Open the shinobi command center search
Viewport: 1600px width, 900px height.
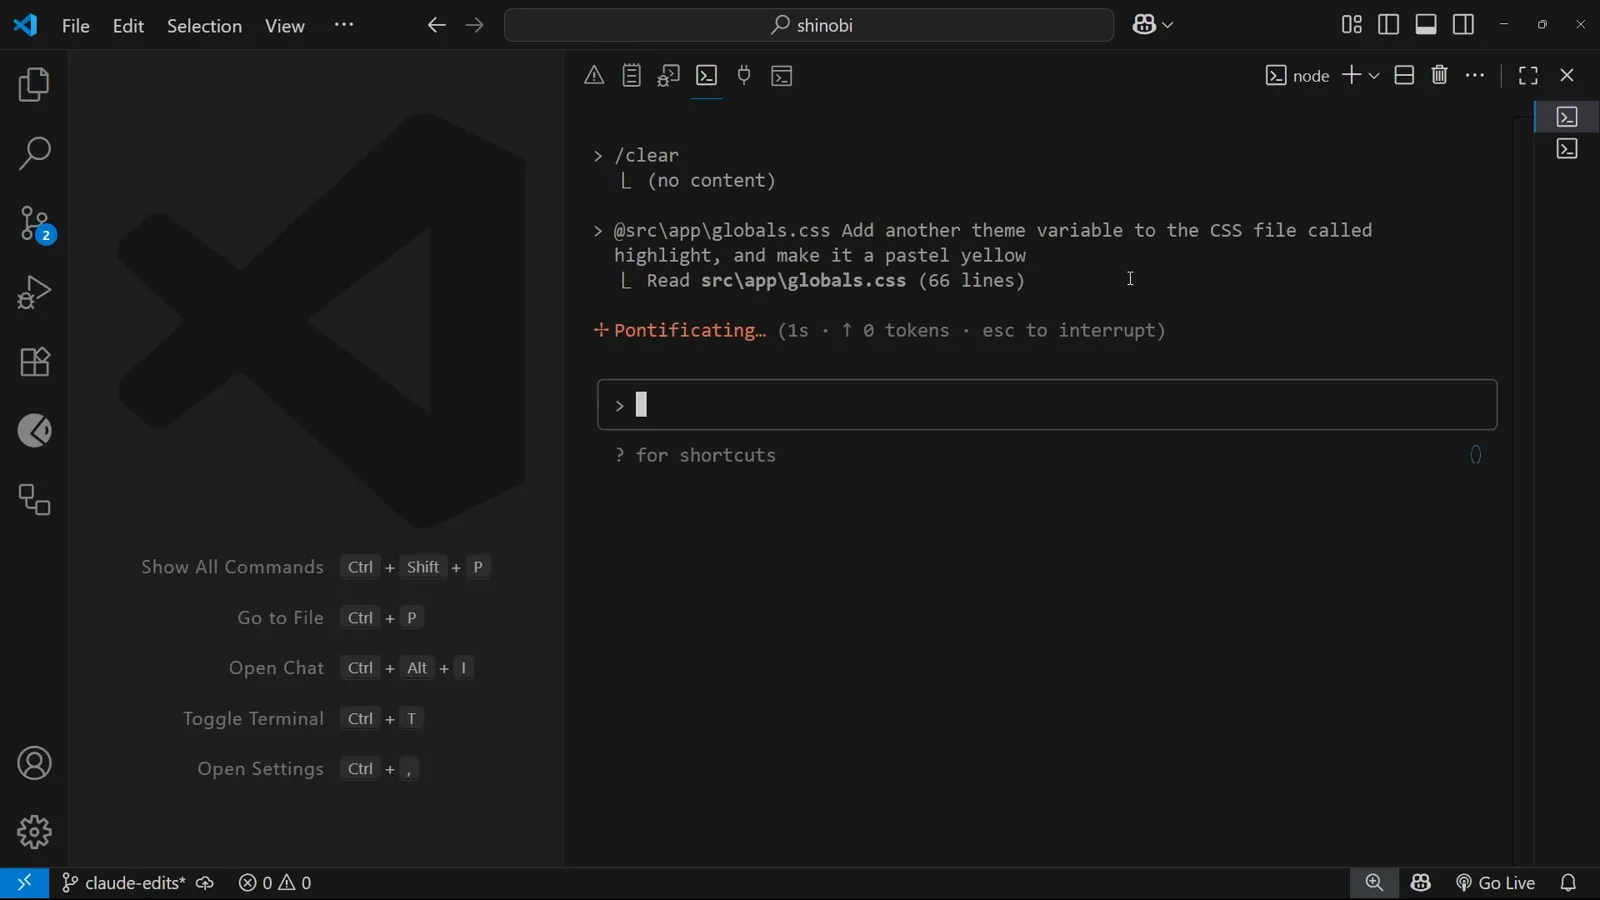[809, 25]
